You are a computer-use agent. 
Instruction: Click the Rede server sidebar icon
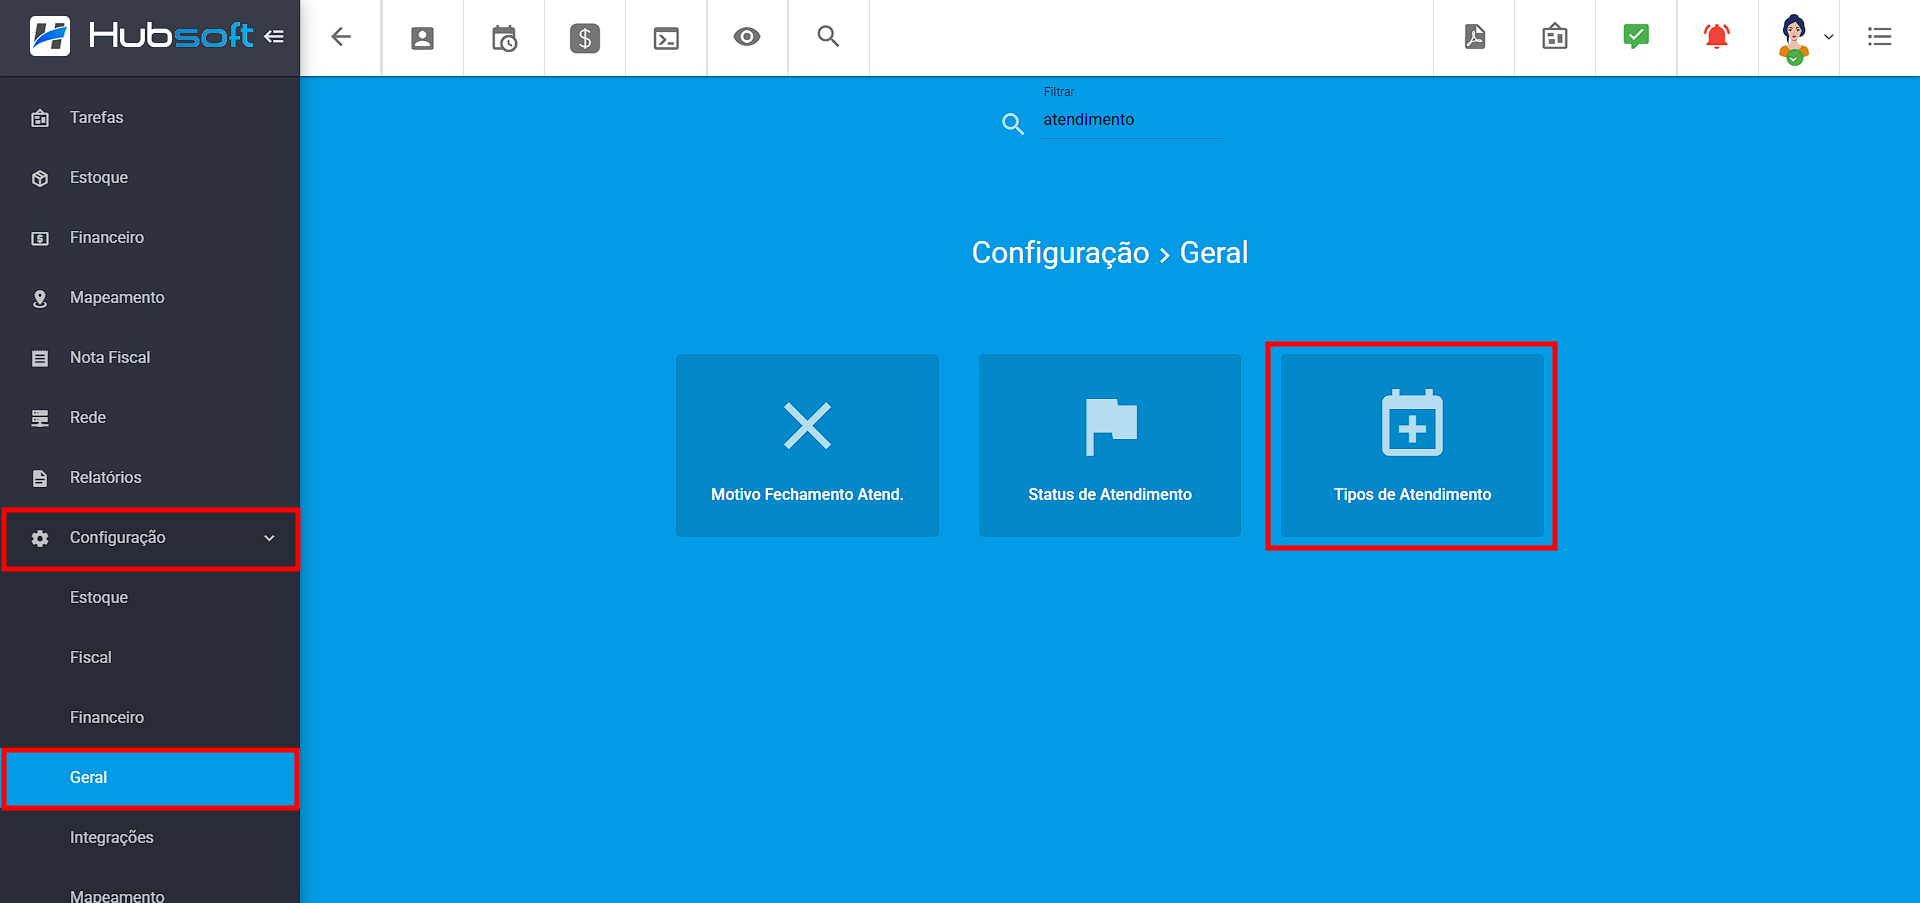click(x=40, y=418)
